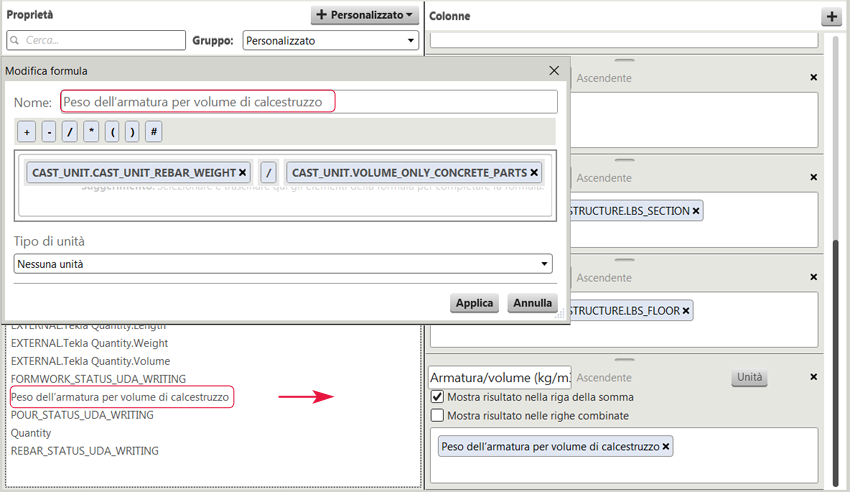Select Peso dell'armatura property in list

120,397
